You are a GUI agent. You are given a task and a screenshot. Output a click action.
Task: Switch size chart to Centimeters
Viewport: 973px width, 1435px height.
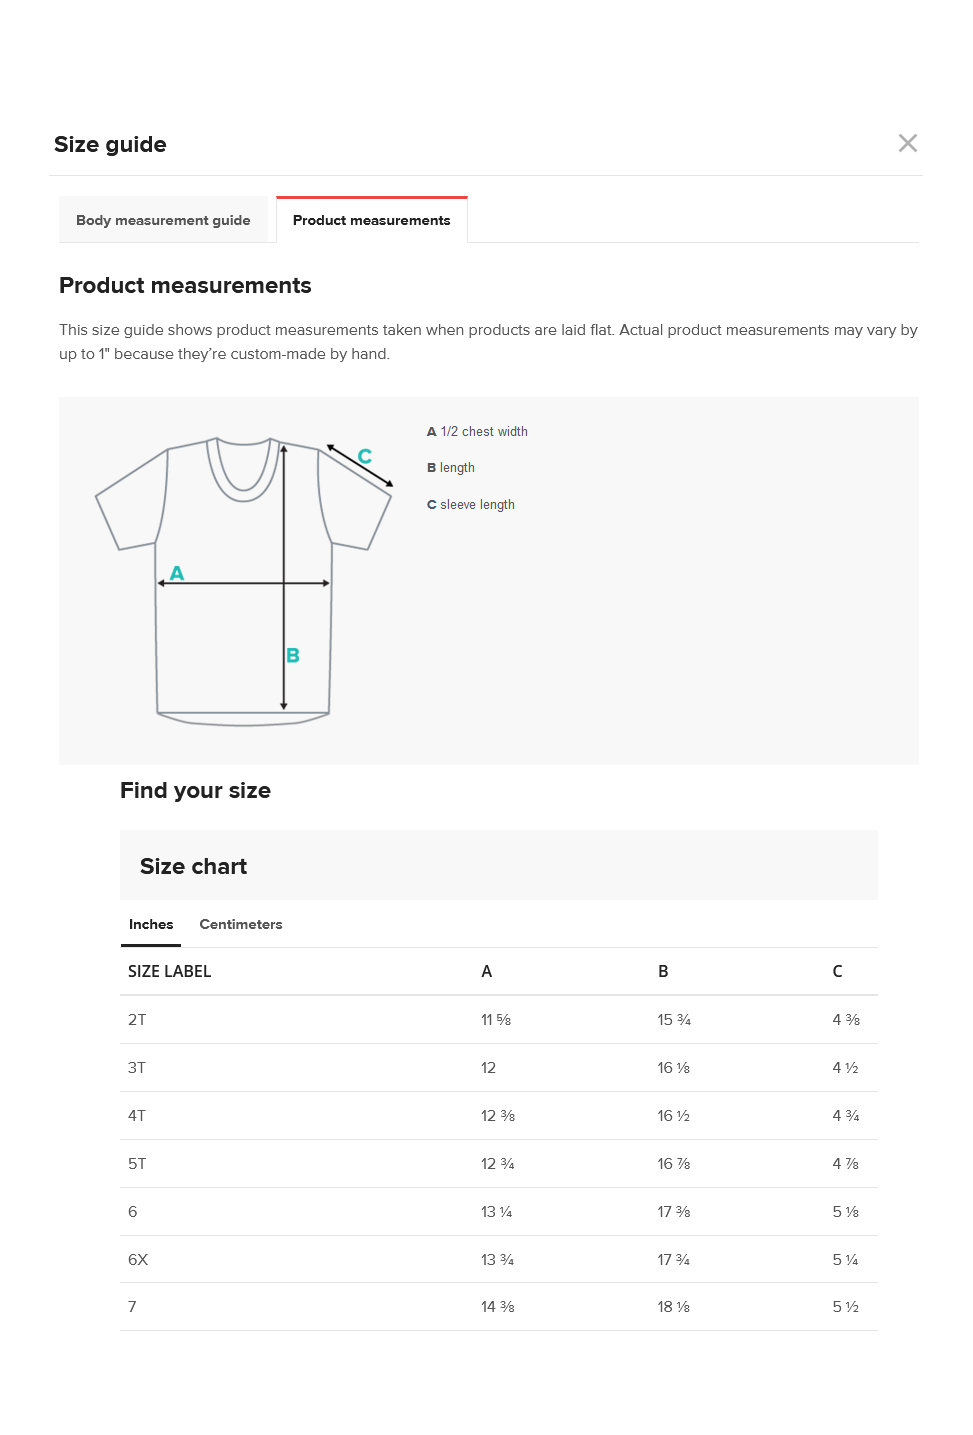coord(241,924)
